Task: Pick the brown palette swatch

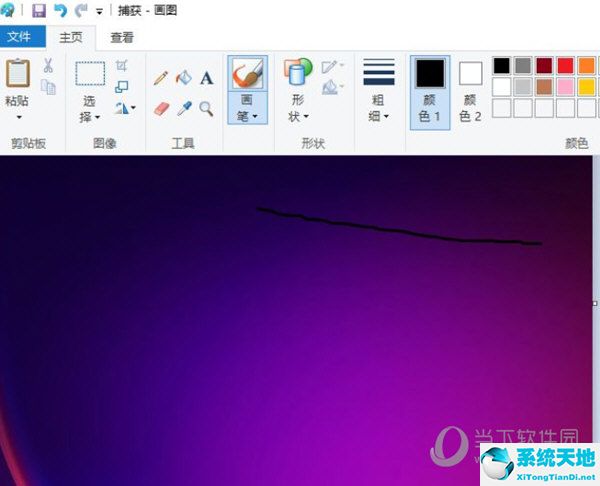Action: pos(544,87)
